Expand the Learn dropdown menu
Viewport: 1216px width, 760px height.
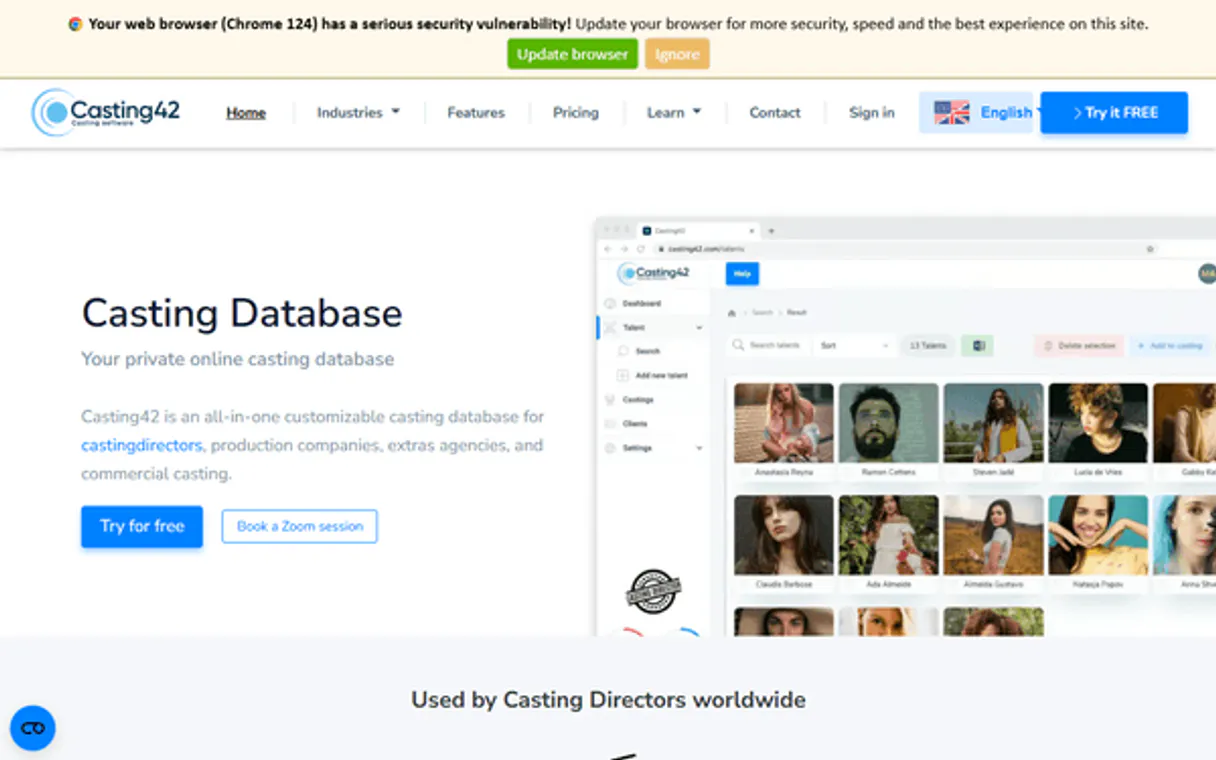pyautogui.click(x=673, y=112)
